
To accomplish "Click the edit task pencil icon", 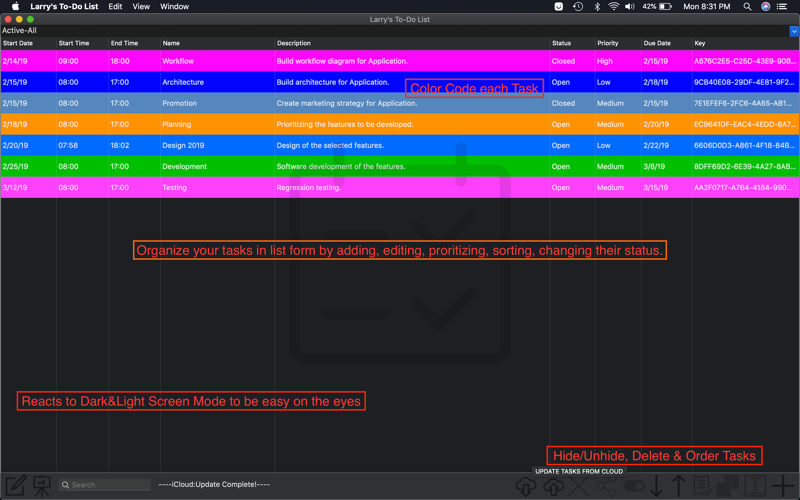I will coord(16,485).
